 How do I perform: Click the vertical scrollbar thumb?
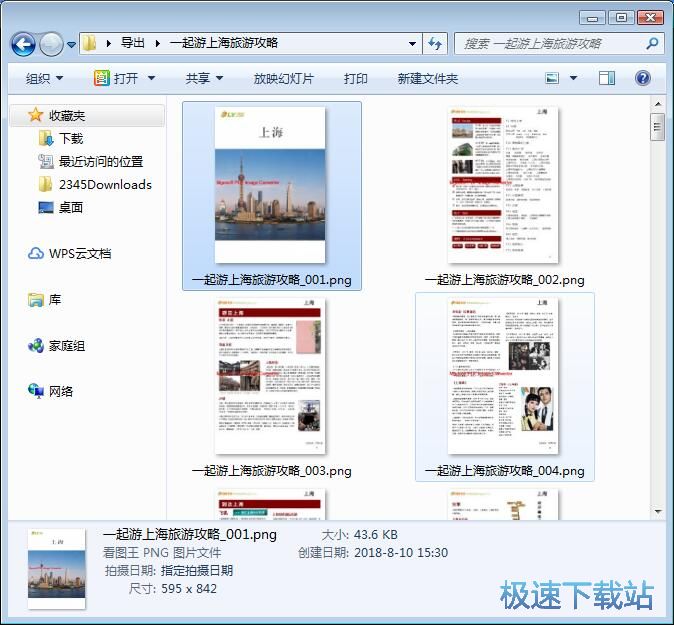tap(658, 127)
